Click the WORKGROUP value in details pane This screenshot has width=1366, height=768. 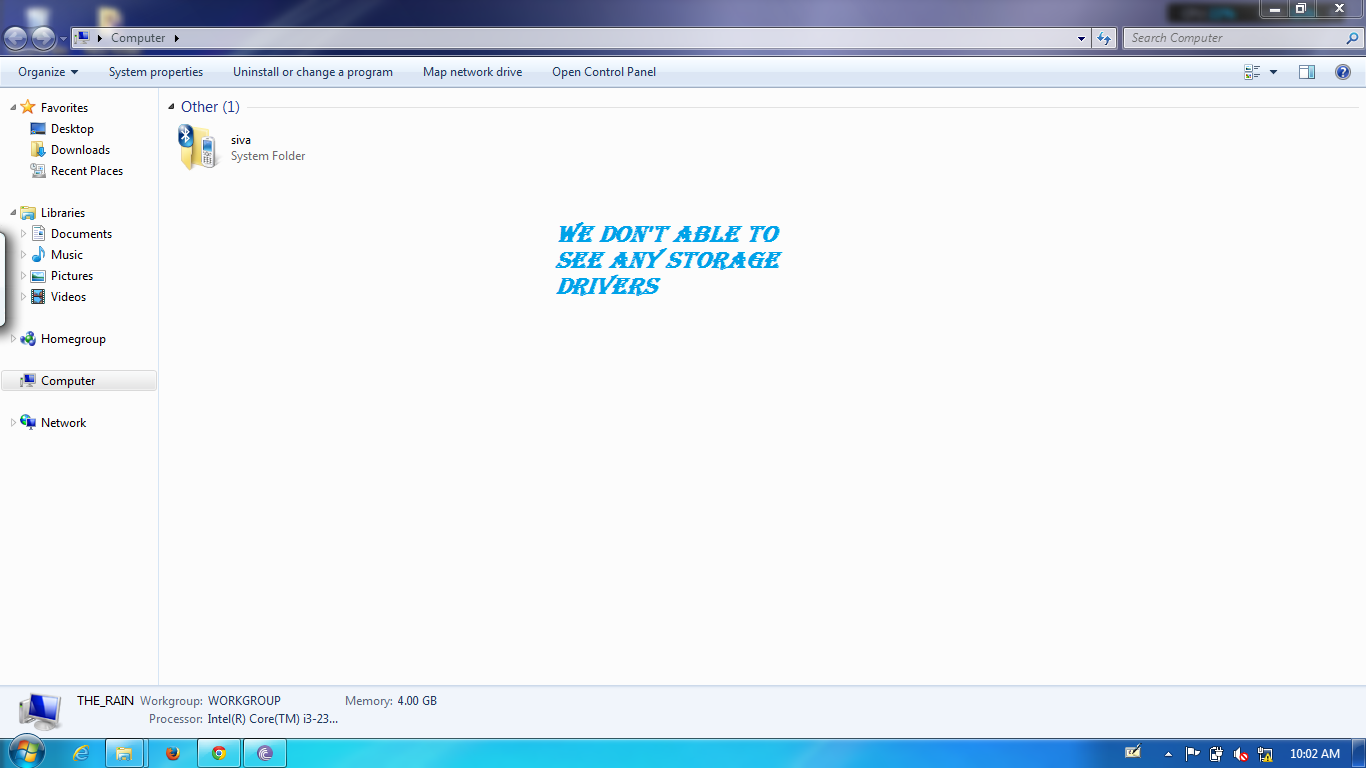244,701
